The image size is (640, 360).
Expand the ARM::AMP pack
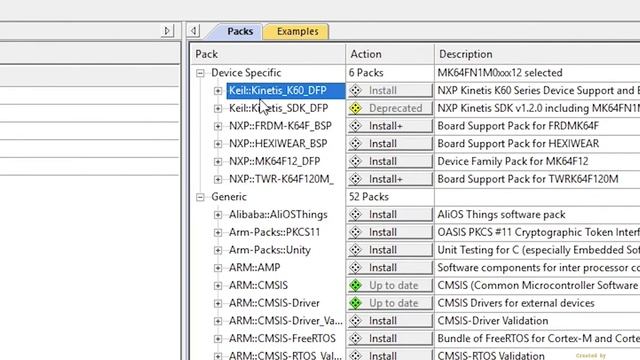point(218,268)
